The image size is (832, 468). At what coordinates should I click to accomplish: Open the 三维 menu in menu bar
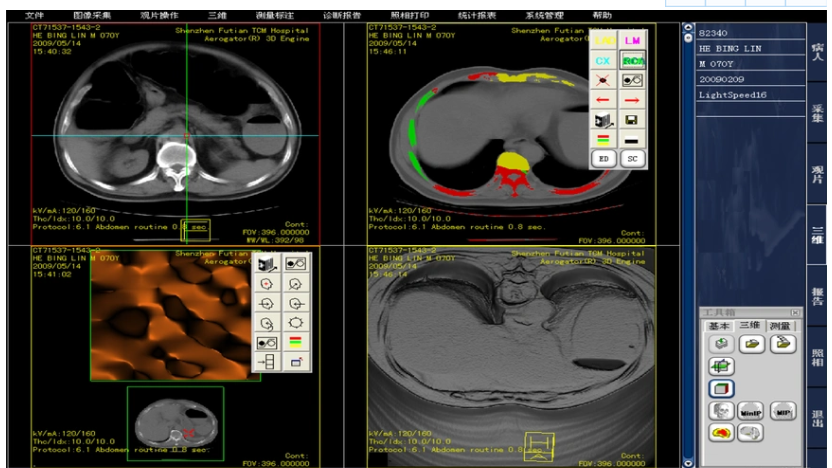pyautogui.click(x=217, y=15)
